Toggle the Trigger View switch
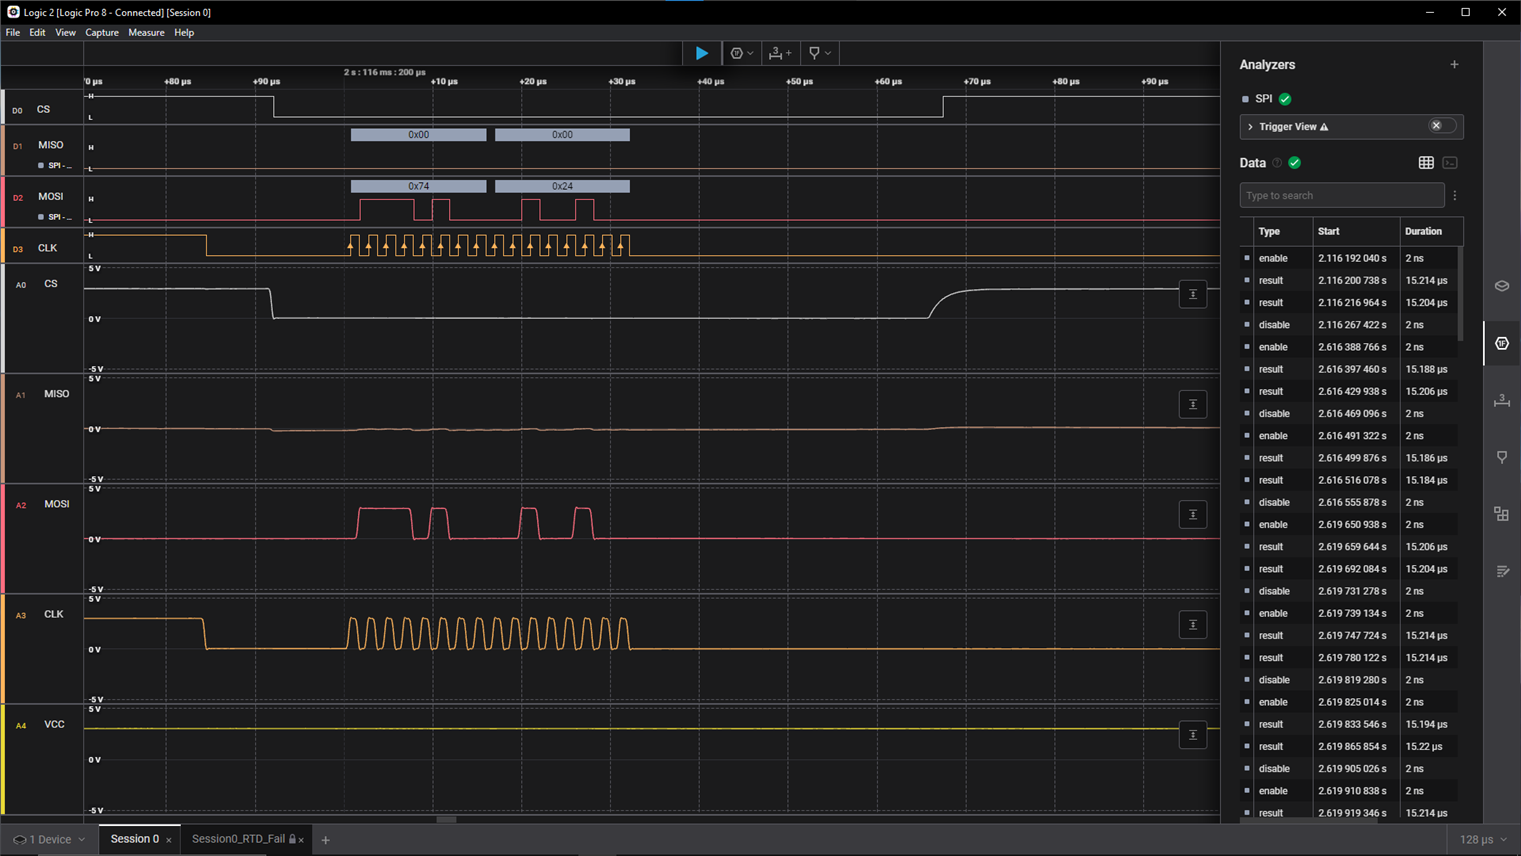This screenshot has width=1521, height=856. pos(1442,126)
